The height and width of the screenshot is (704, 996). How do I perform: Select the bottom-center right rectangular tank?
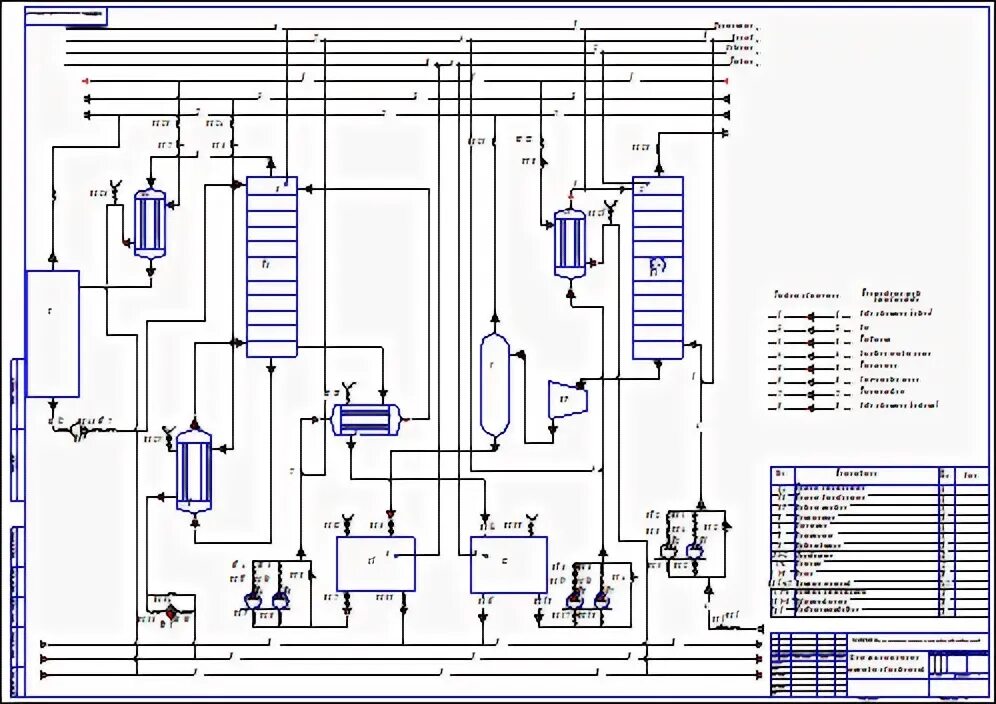pos(509,564)
